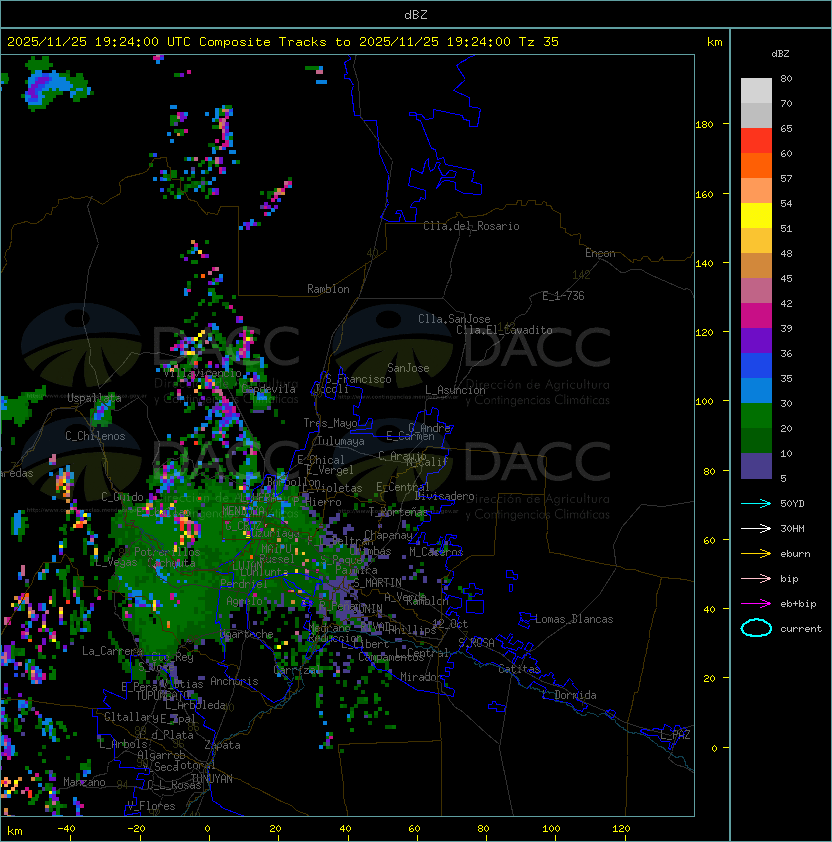This screenshot has height=842, width=832.
Task: Click the yellow eburn track arrow
Action: (756, 553)
